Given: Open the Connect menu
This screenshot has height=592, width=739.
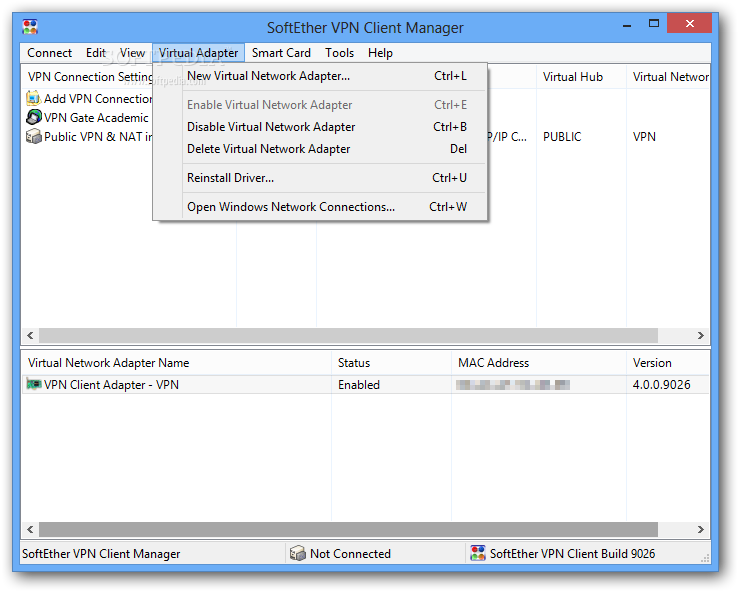Looking at the screenshot, I should [x=49, y=53].
